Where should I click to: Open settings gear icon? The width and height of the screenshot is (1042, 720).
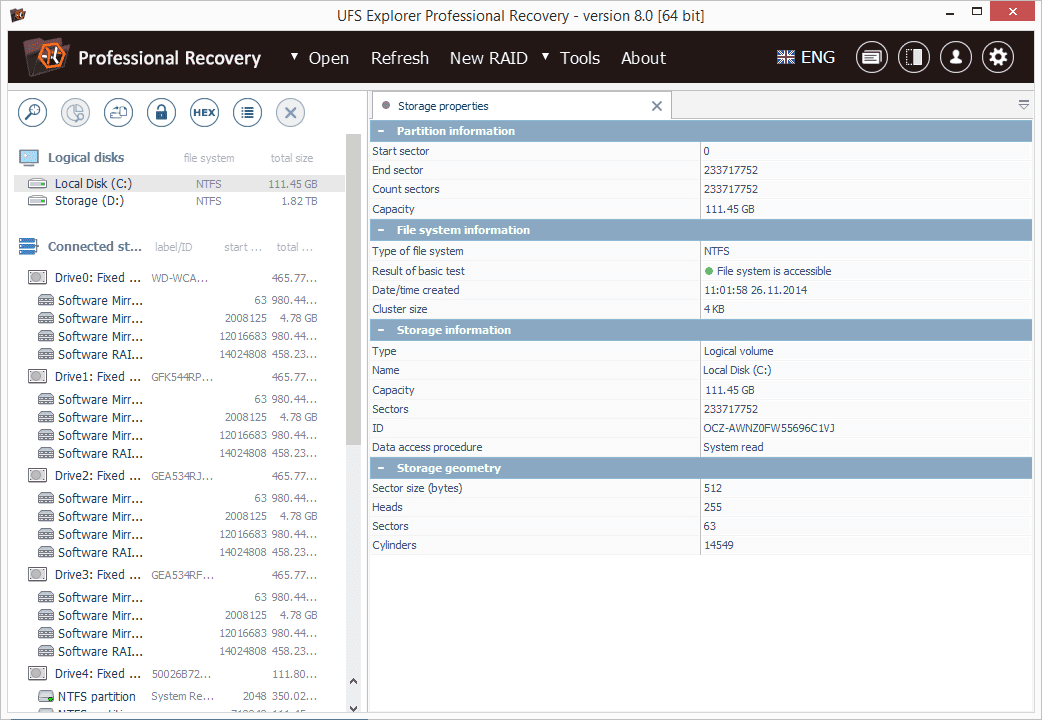[x=998, y=57]
